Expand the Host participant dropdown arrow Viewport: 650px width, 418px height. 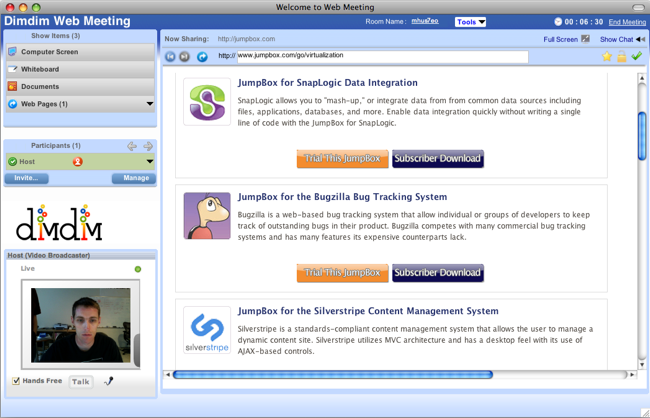(x=150, y=161)
